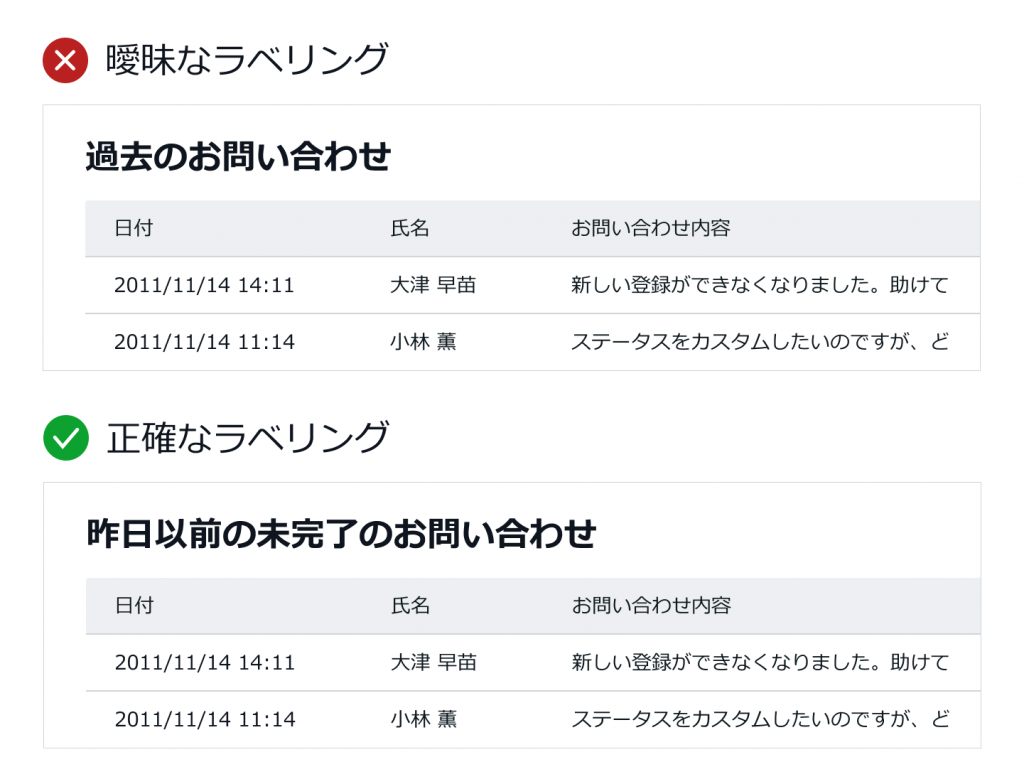Click the 氏名 column header in the upper table

(409, 228)
